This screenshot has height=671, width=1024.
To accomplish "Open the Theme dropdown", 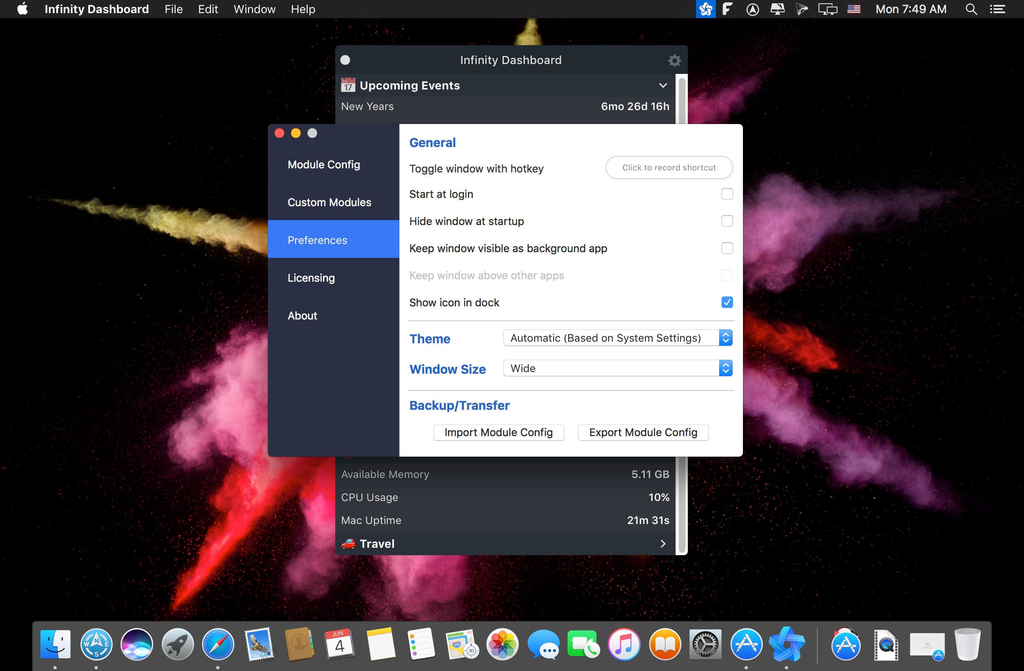I will click(x=618, y=338).
